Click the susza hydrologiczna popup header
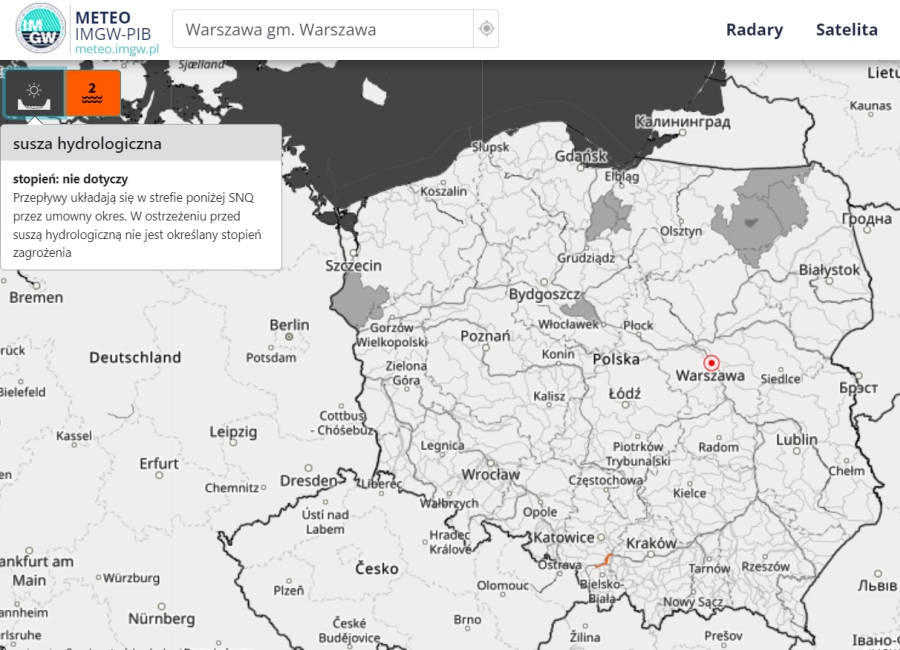Screen dimensions: 900x650 coord(141,144)
